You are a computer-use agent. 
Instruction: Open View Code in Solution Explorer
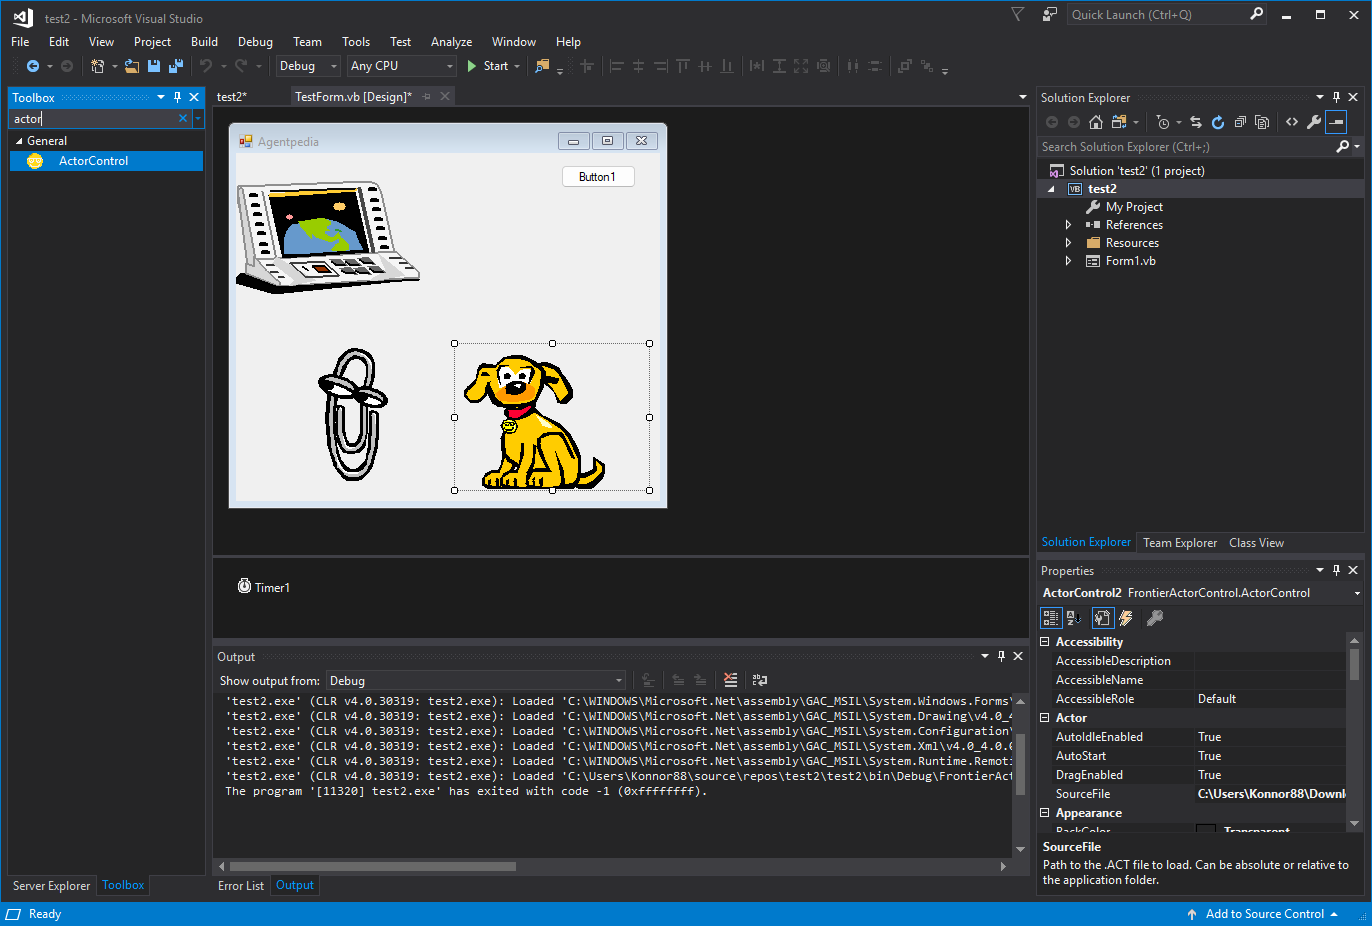point(1292,122)
